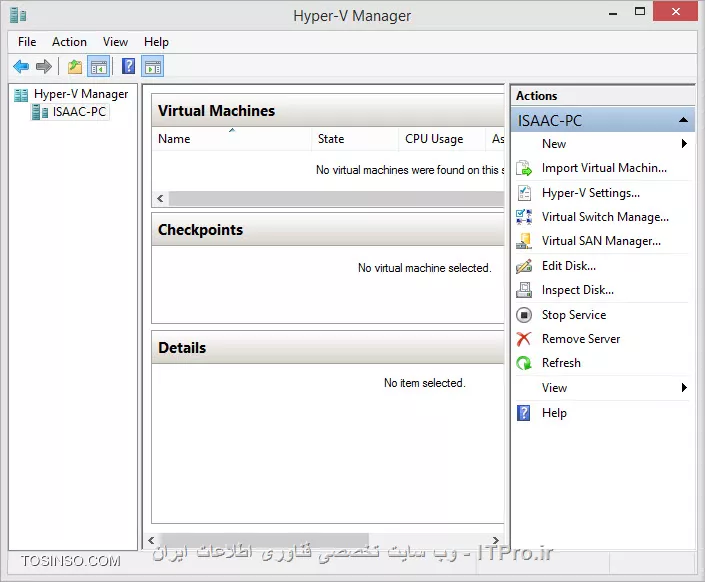
Task: Click Help action text in Actions pane
Action: click(x=554, y=413)
